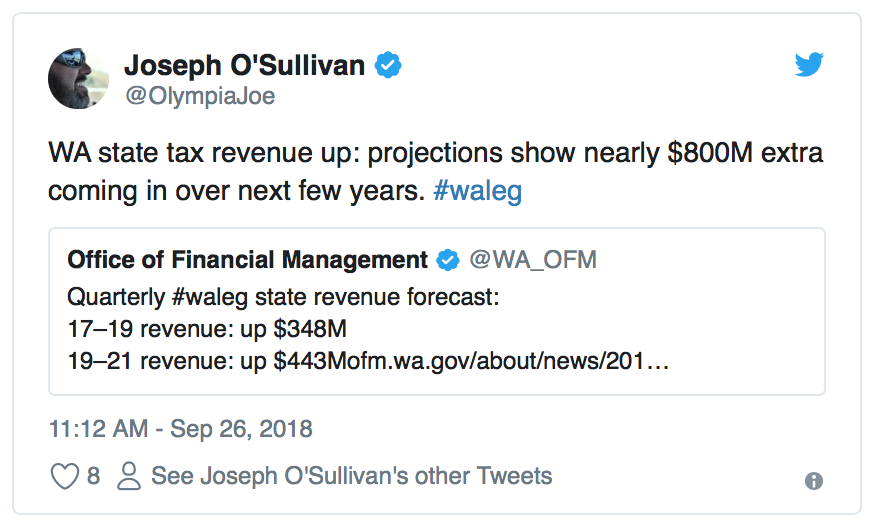Visit the @OlympiaJoe handle

pos(200,96)
